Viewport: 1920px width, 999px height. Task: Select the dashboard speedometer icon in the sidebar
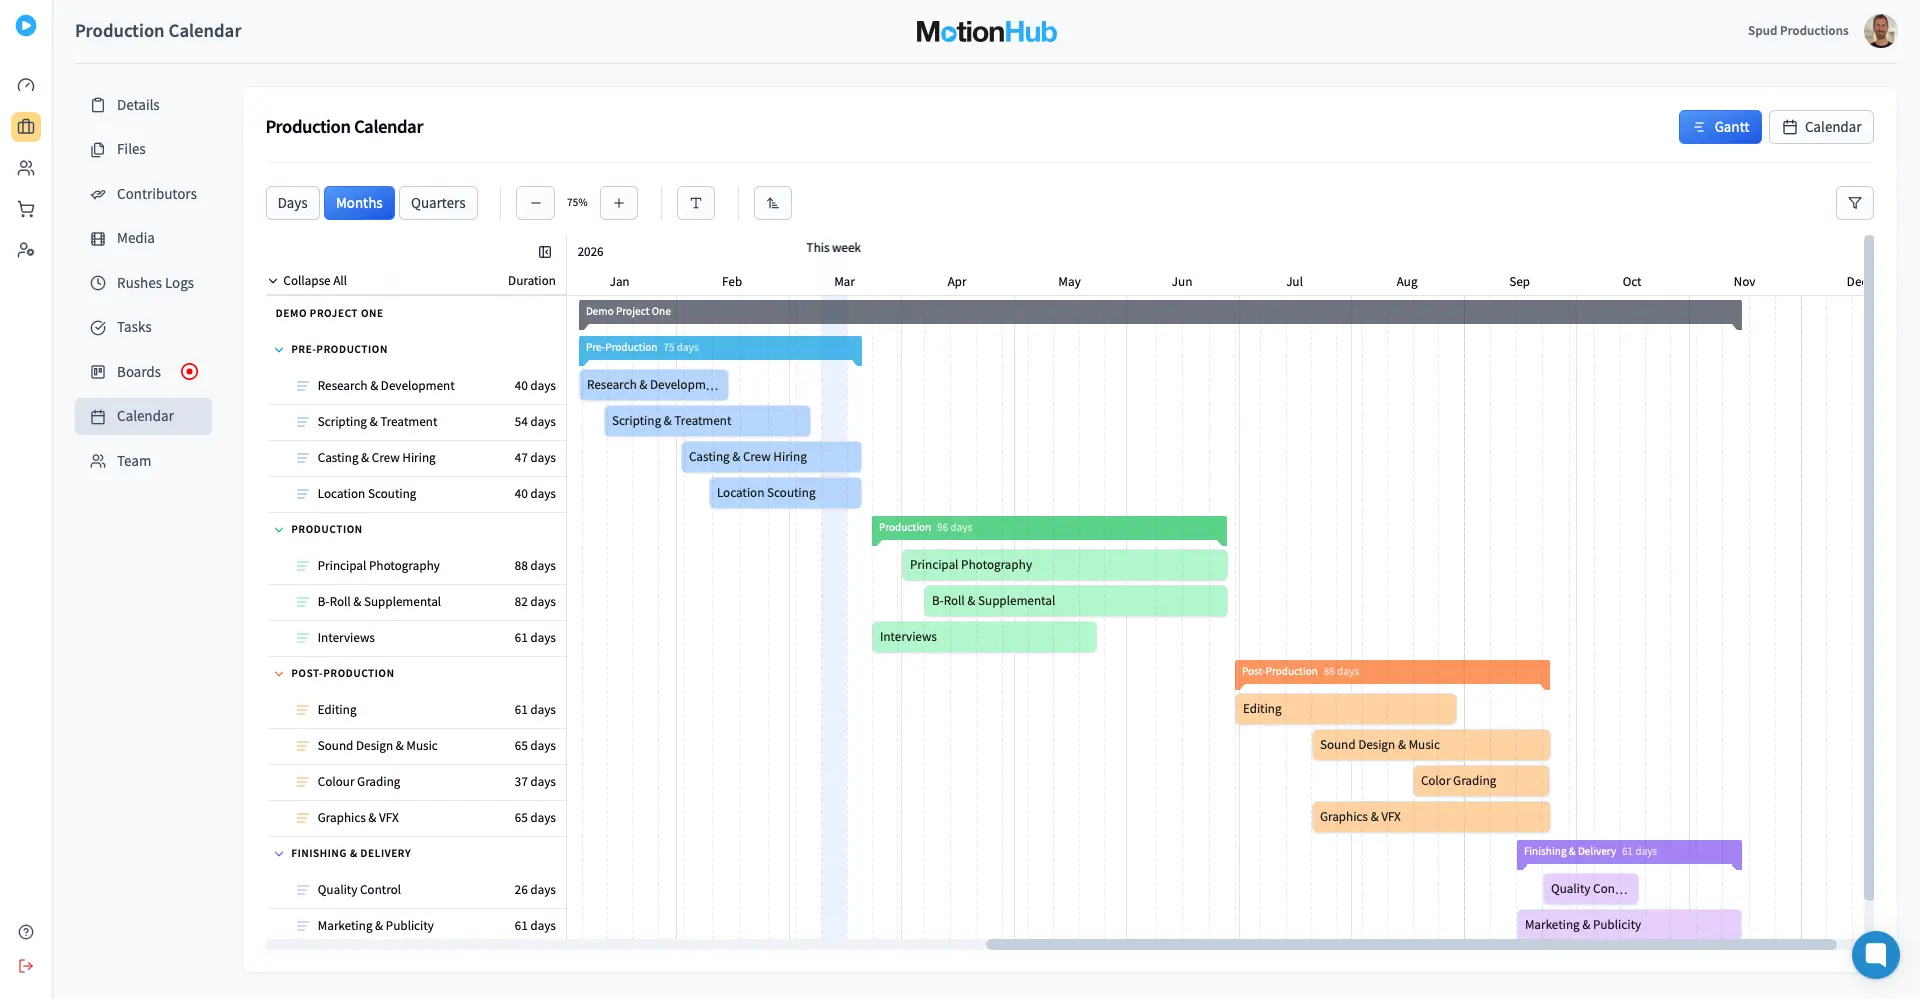[26, 85]
